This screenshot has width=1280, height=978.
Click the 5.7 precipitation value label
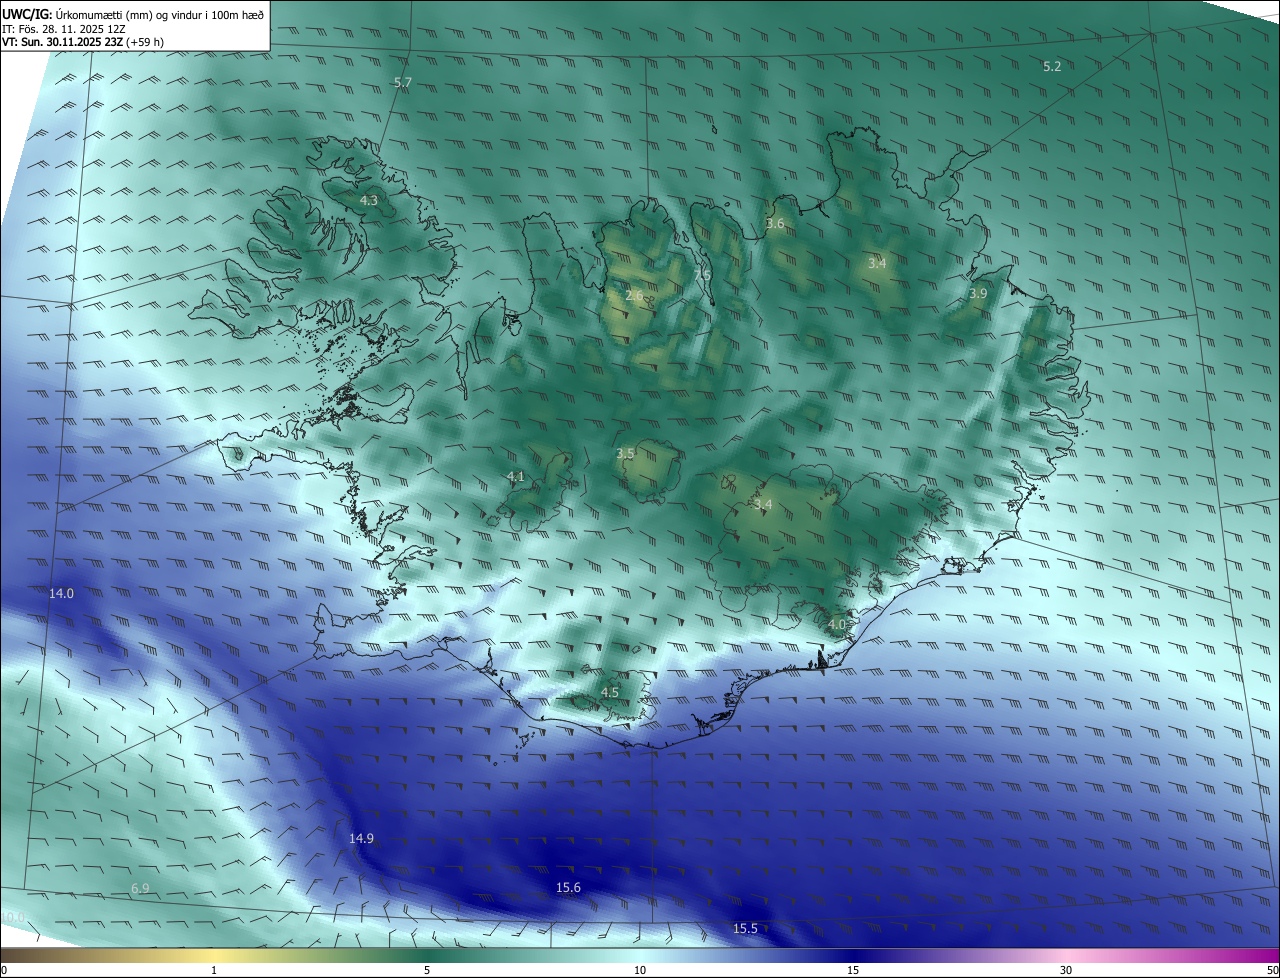point(403,82)
